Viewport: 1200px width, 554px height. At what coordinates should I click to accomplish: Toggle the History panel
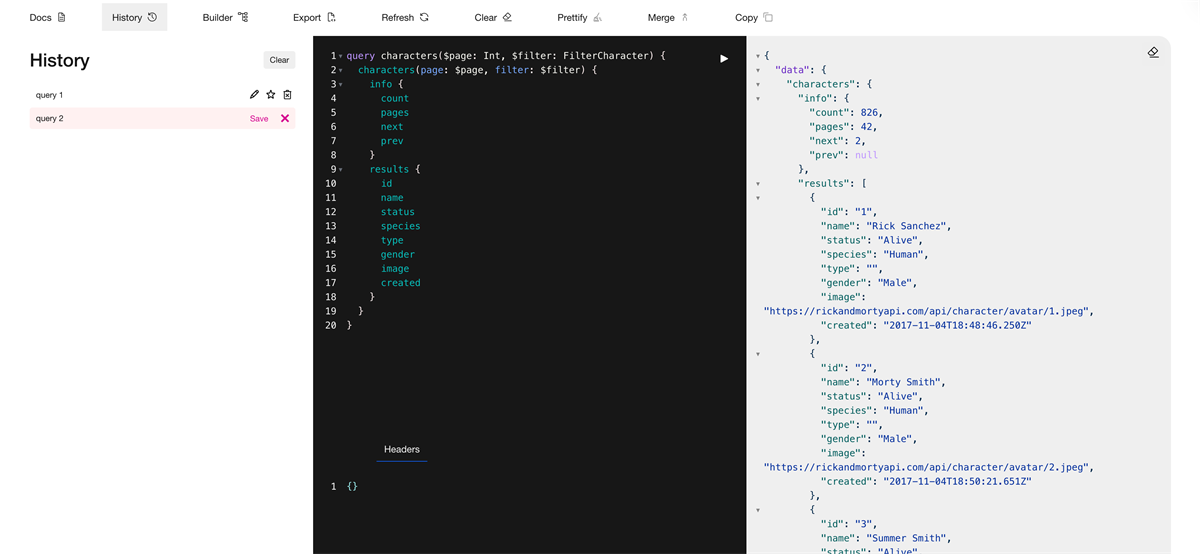(x=134, y=17)
